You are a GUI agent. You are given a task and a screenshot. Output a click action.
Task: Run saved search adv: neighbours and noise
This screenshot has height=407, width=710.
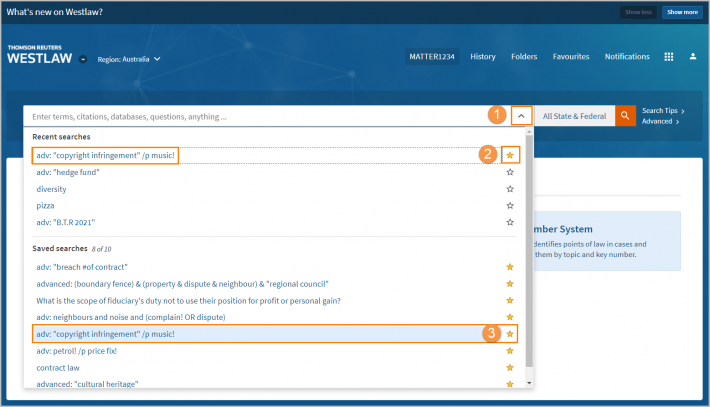(x=131, y=317)
